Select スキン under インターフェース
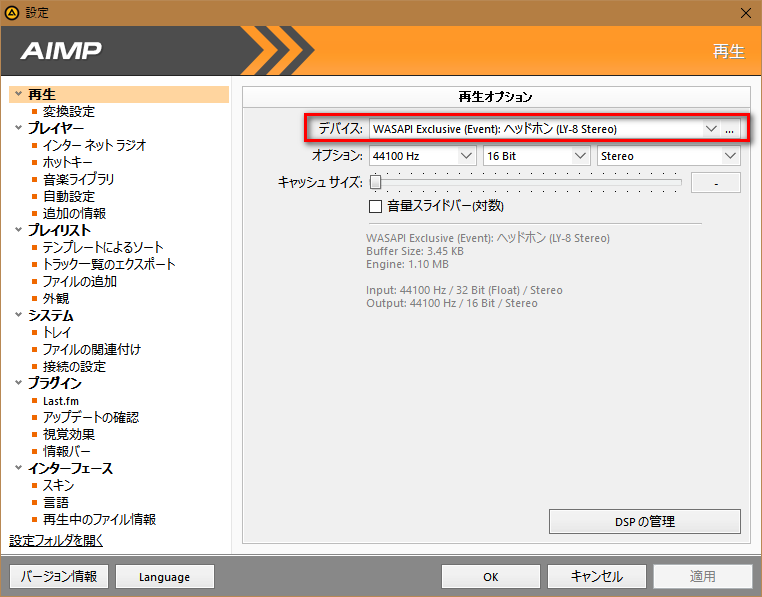This screenshot has width=762, height=597. tap(58, 485)
